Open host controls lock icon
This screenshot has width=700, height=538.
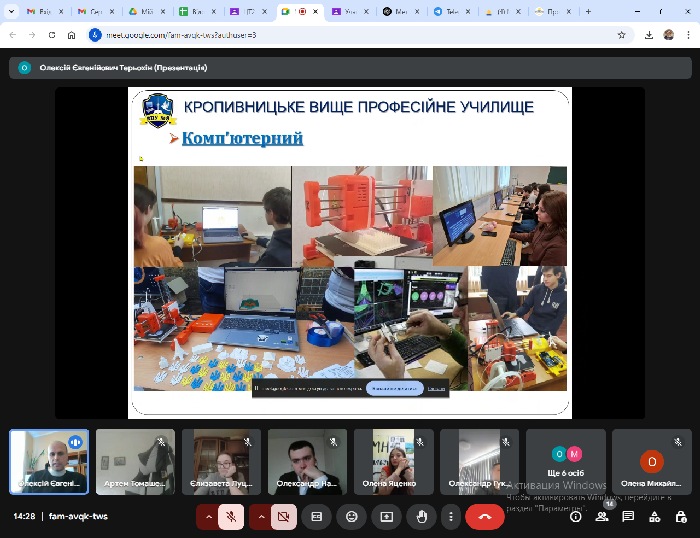680,516
